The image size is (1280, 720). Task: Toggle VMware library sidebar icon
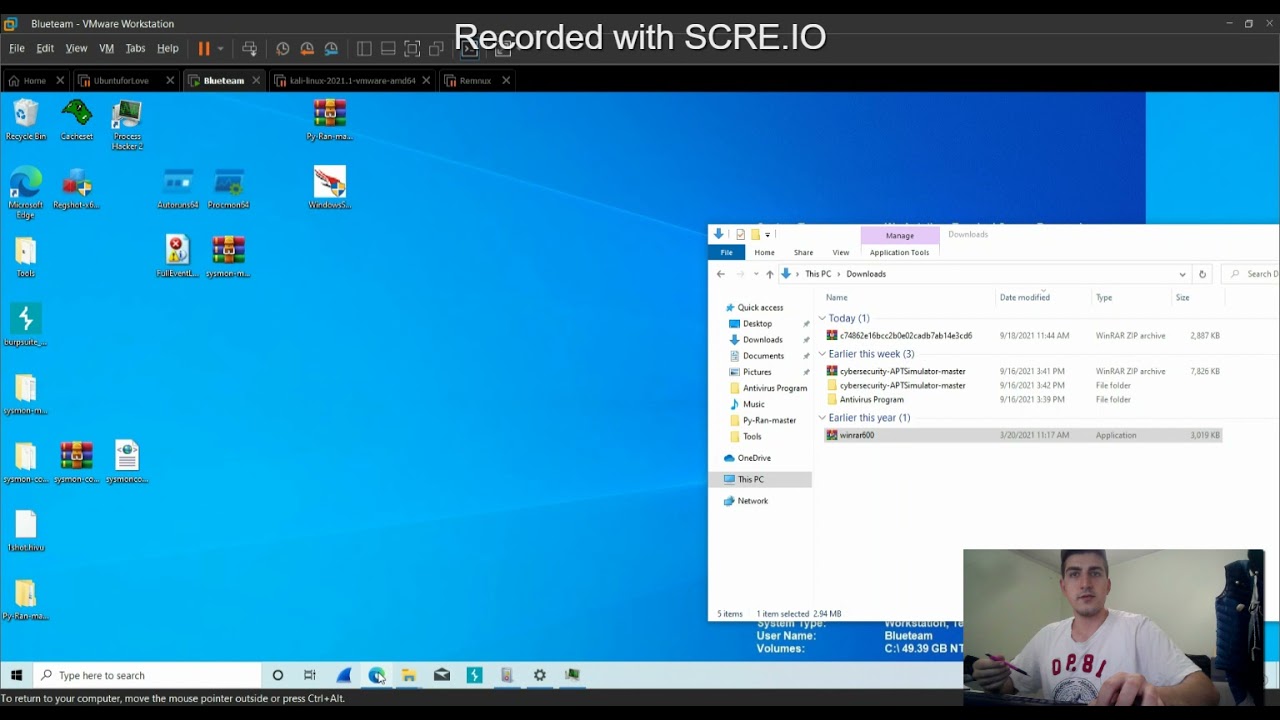[364, 48]
